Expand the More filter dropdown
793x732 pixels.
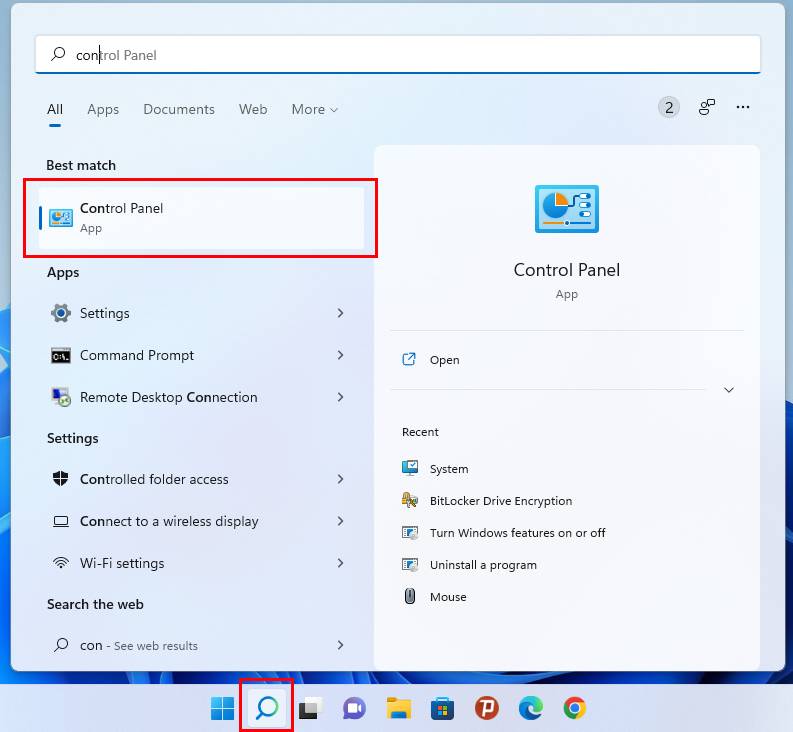[x=314, y=109]
